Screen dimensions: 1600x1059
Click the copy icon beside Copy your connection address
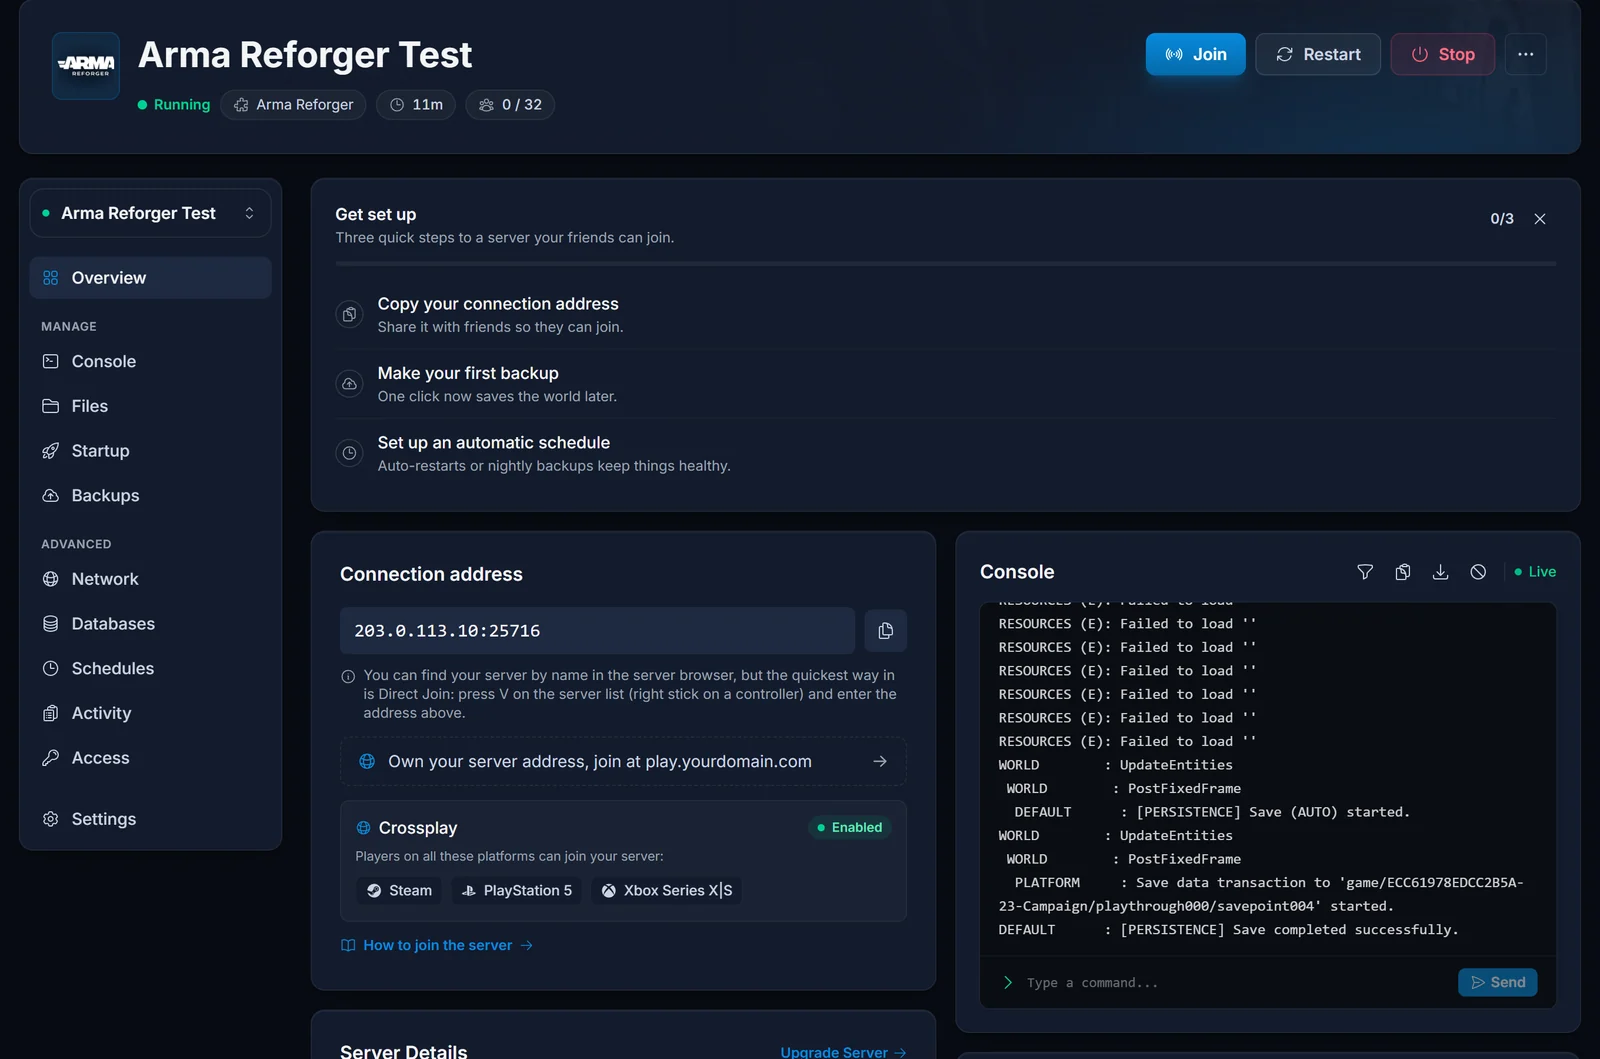[349, 315]
